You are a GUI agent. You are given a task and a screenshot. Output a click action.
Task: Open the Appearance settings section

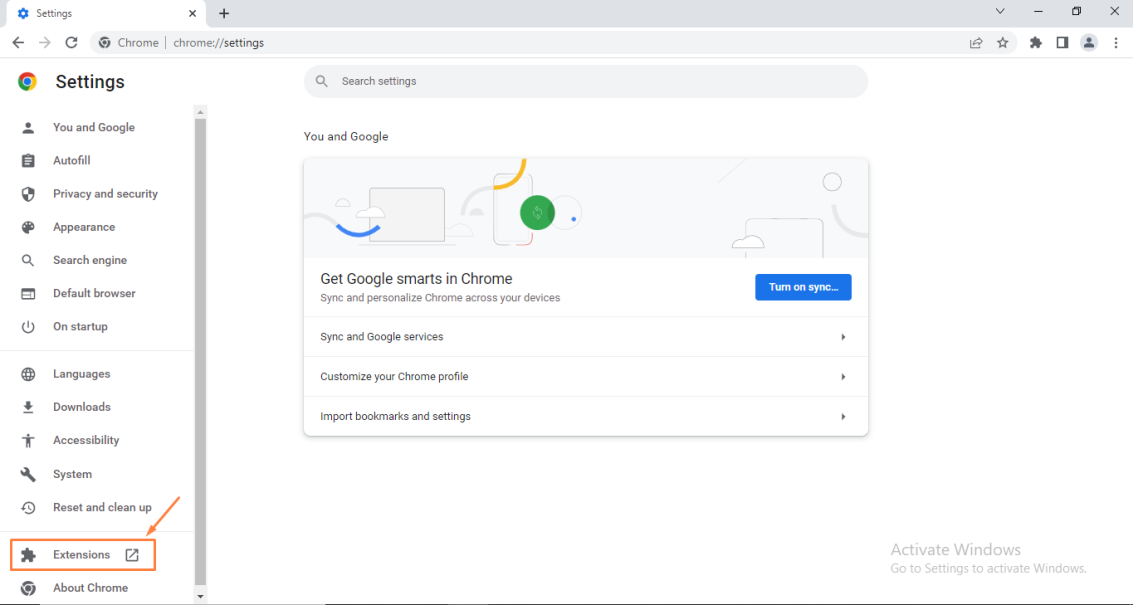coord(84,227)
